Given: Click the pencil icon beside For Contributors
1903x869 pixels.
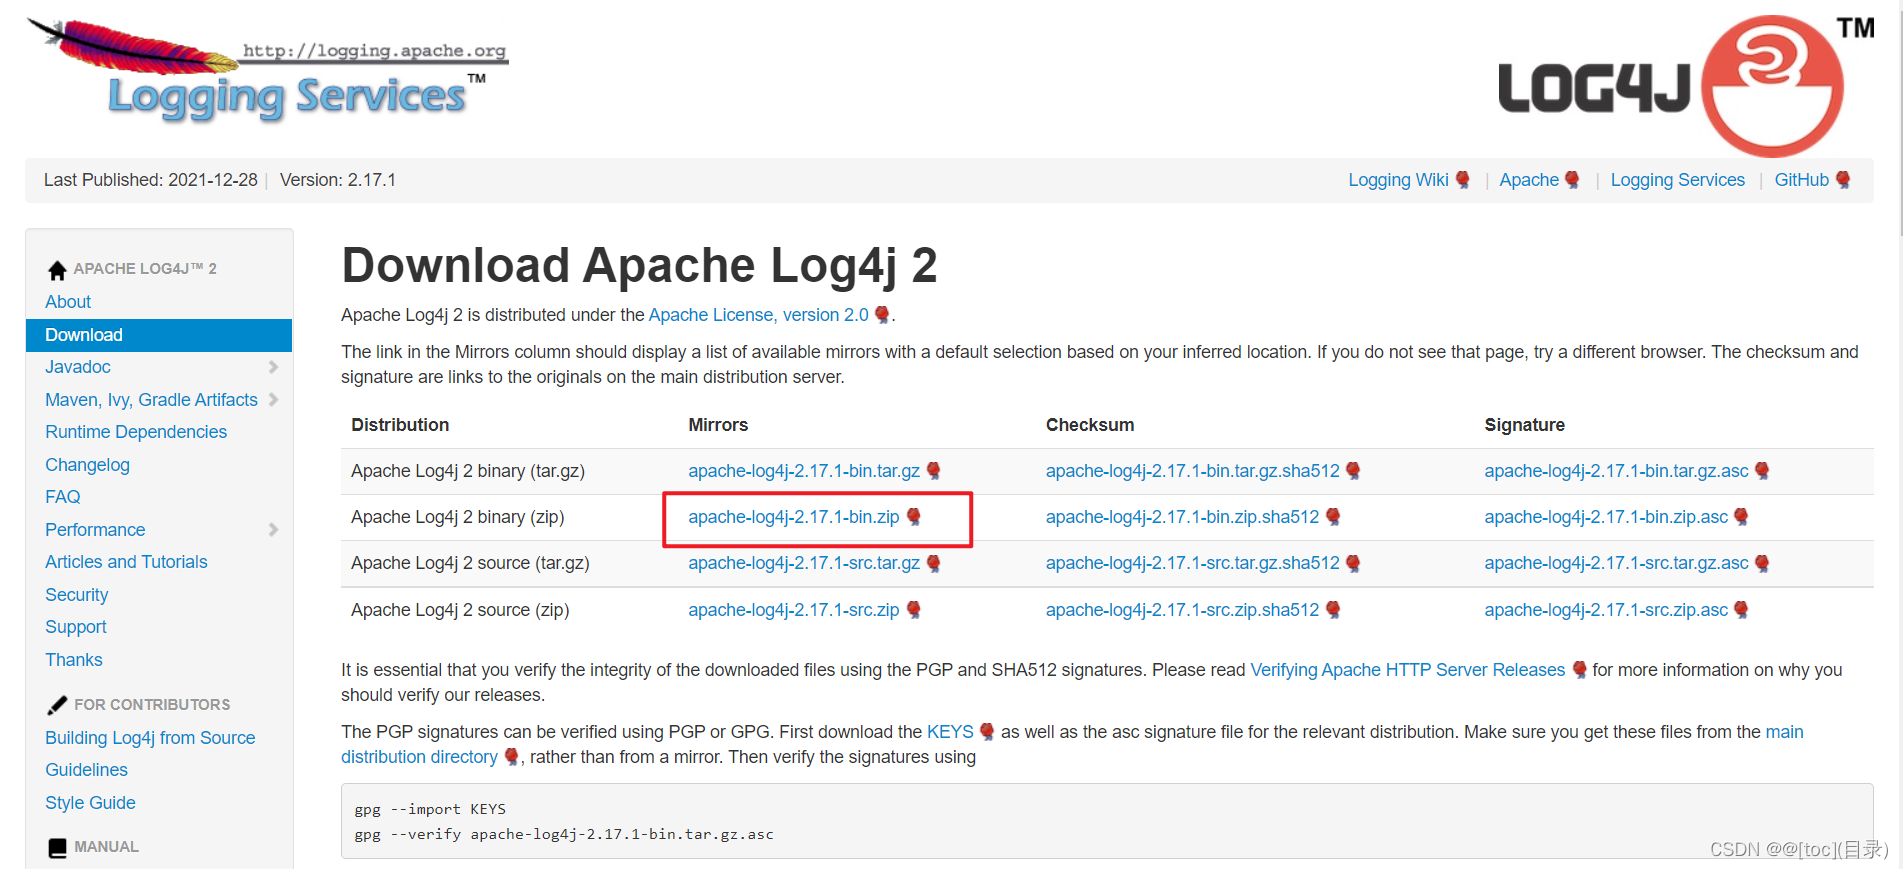Looking at the screenshot, I should pos(57,705).
